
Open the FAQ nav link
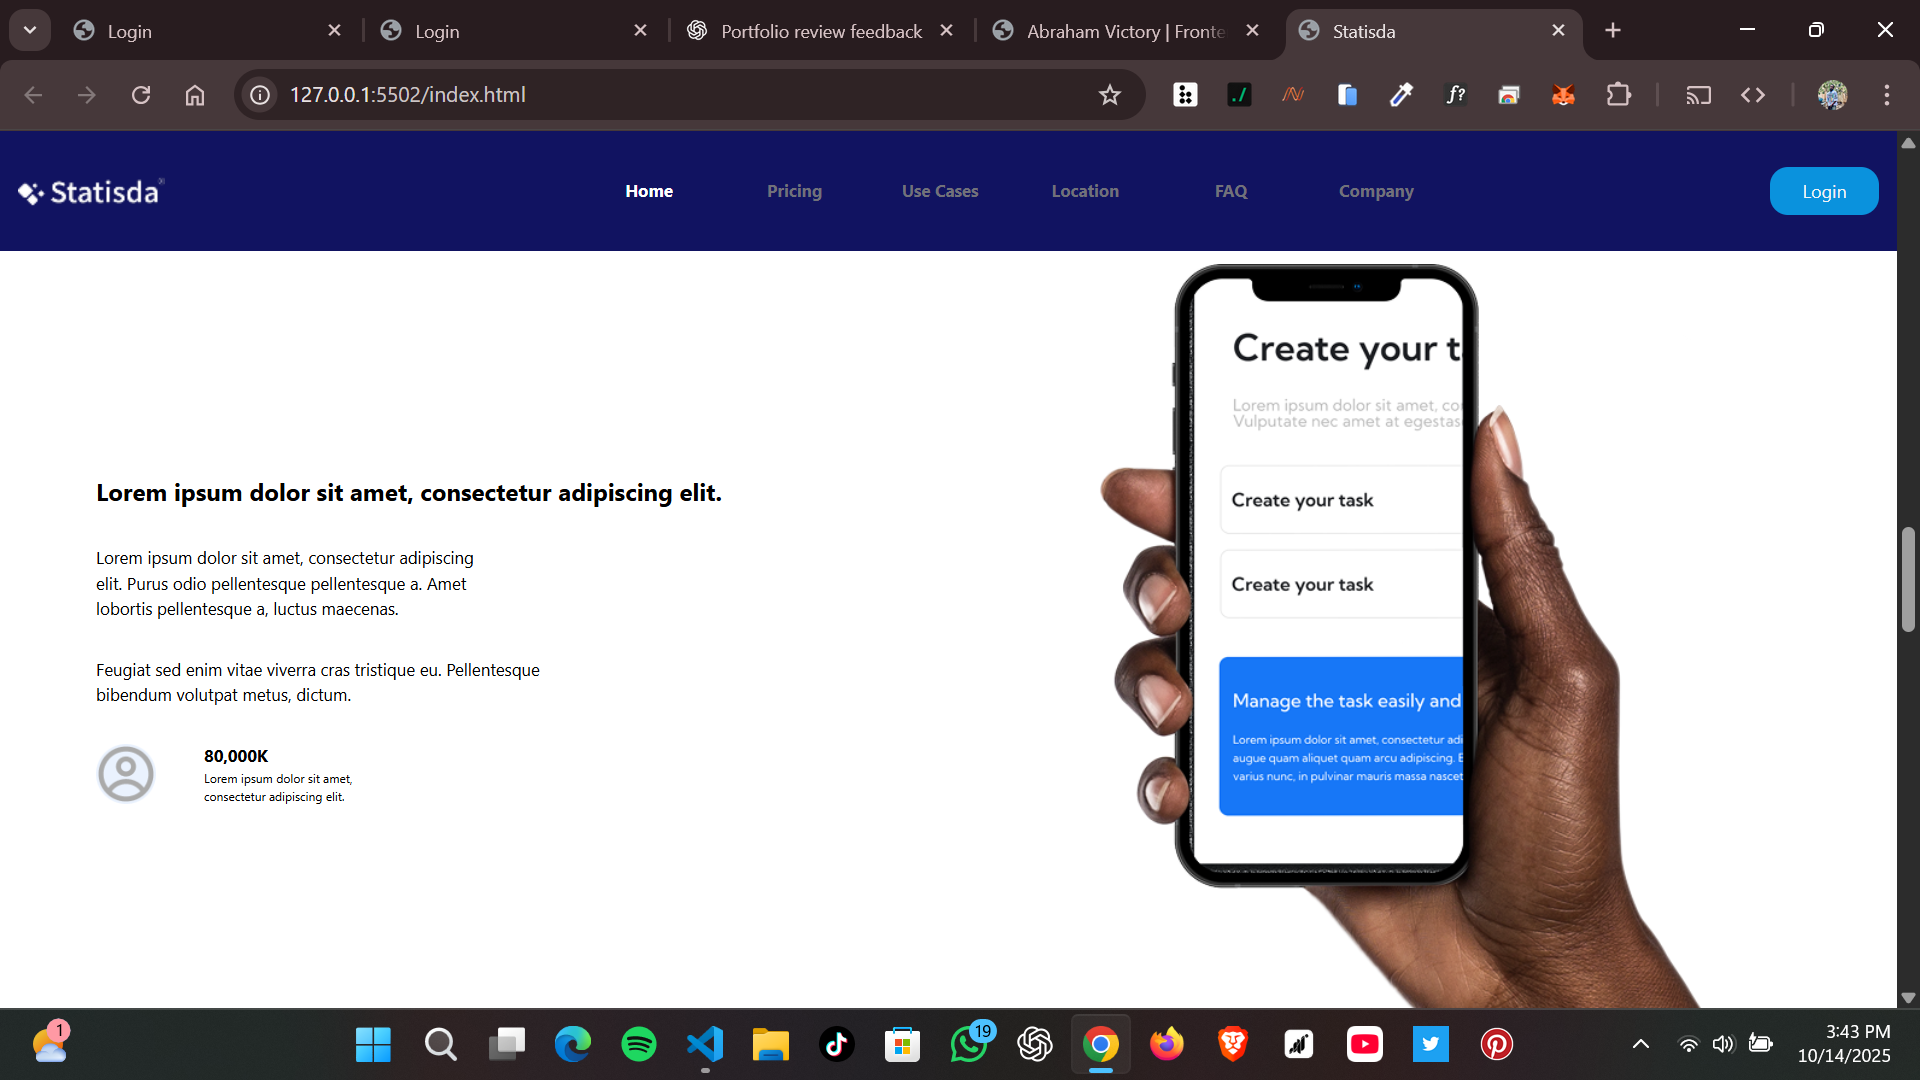click(1231, 191)
